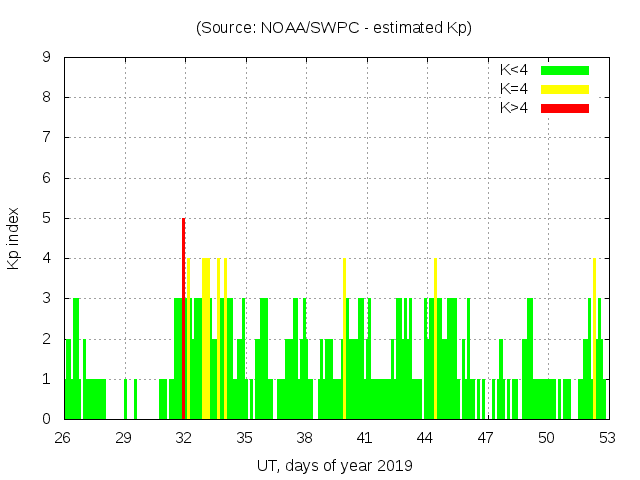Click the green K<4 legend swatch
The height and width of the screenshot is (480, 640).
point(565,70)
